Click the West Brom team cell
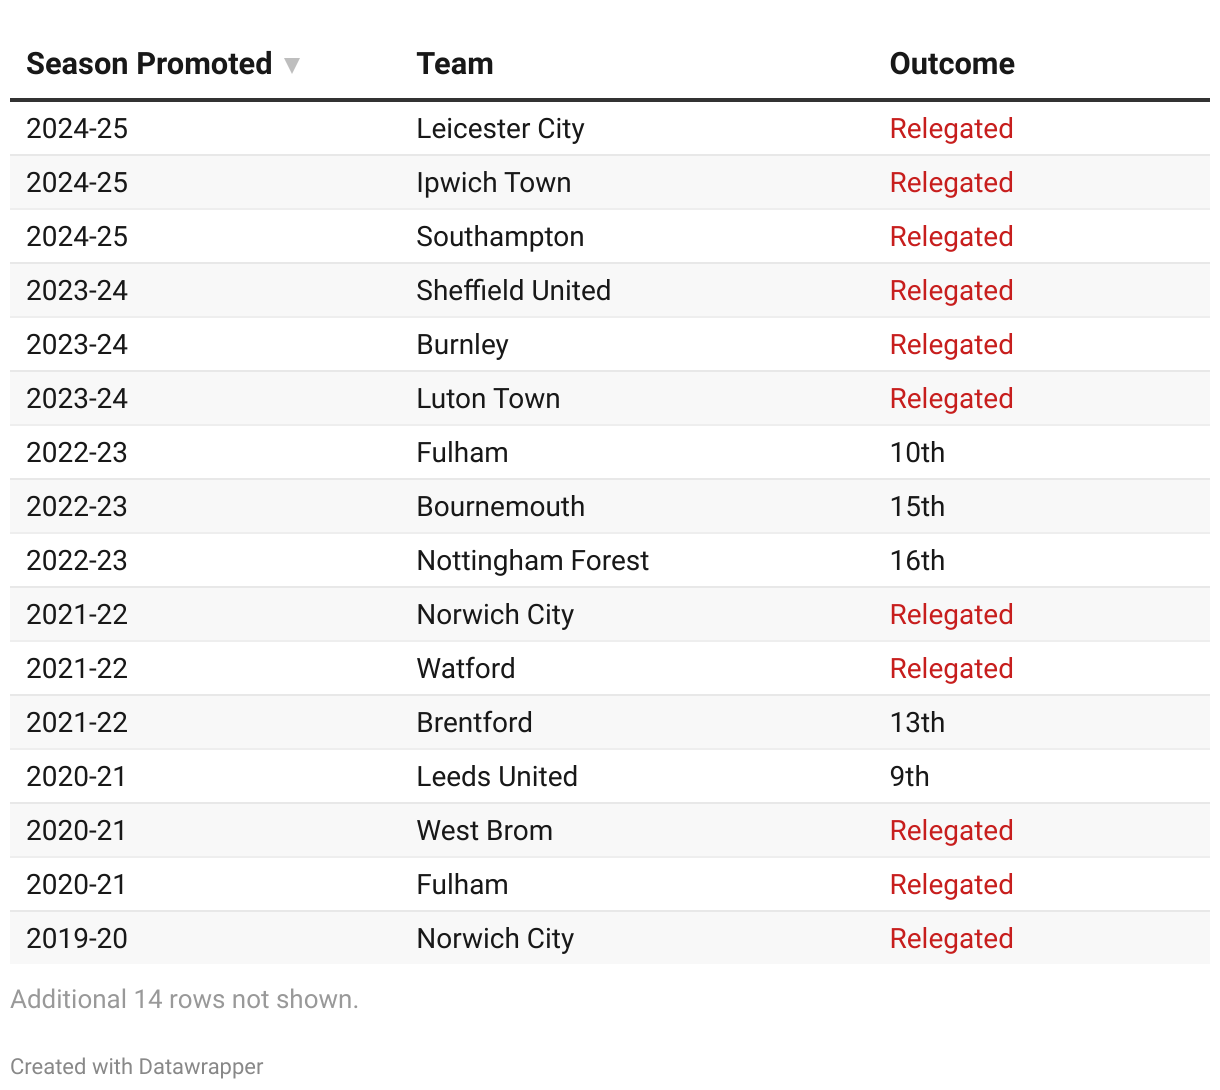Screen dimensions: 1220x1090 [x=484, y=831]
